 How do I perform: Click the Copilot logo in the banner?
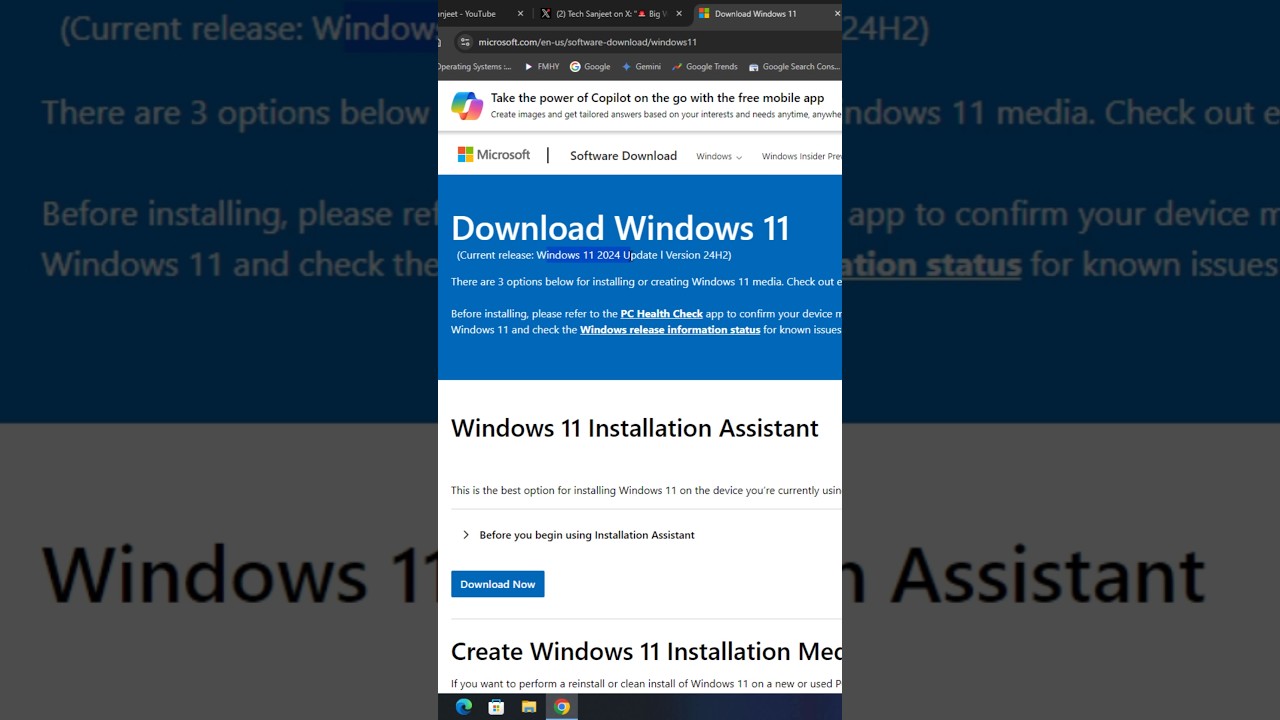tap(467, 105)
